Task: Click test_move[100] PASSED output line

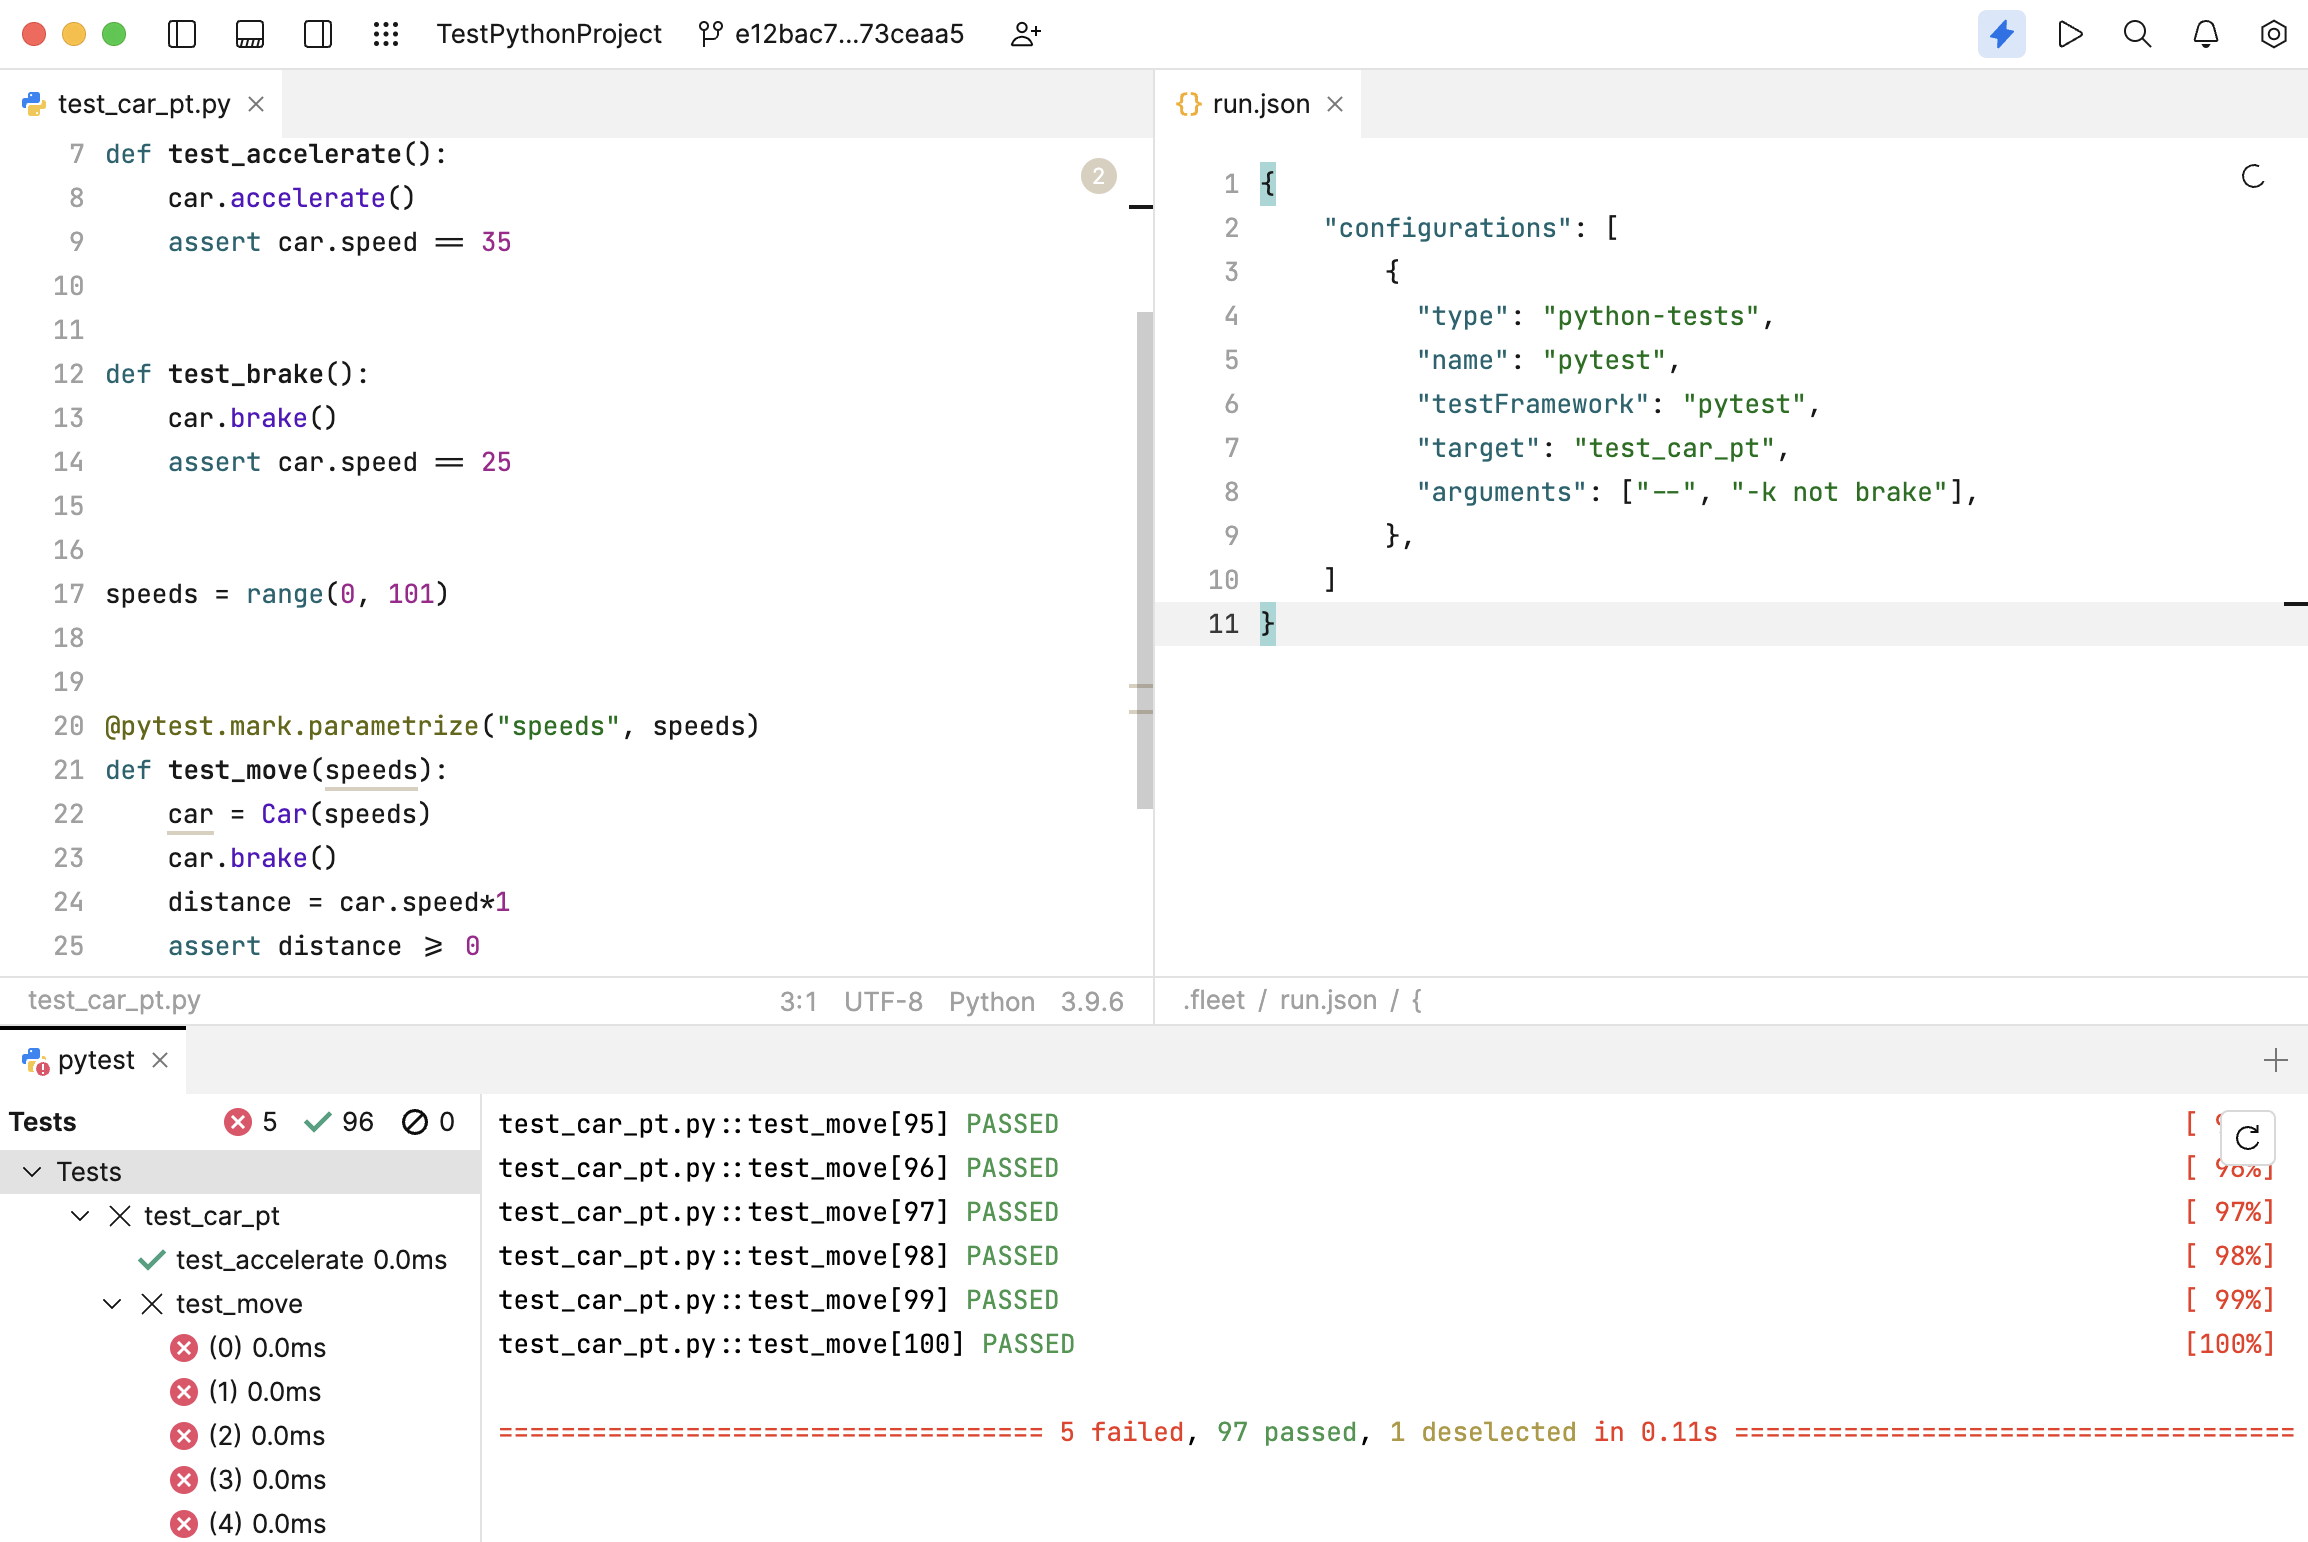Action: click(x=787, y=1344)
